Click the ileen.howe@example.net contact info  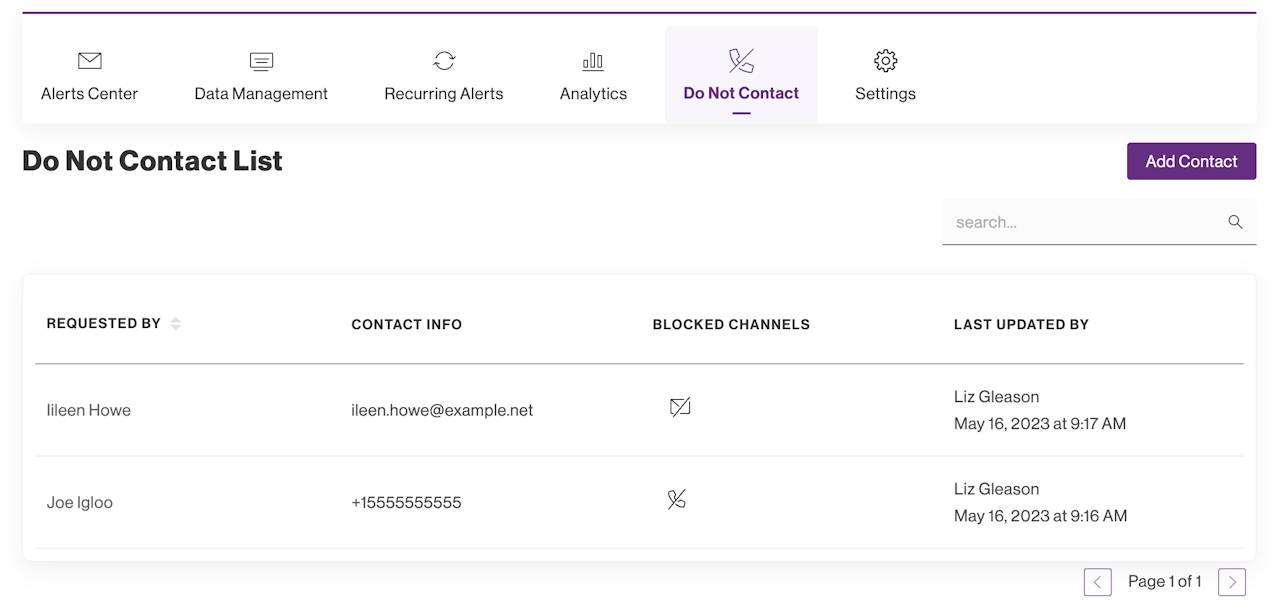coord(442,410)
